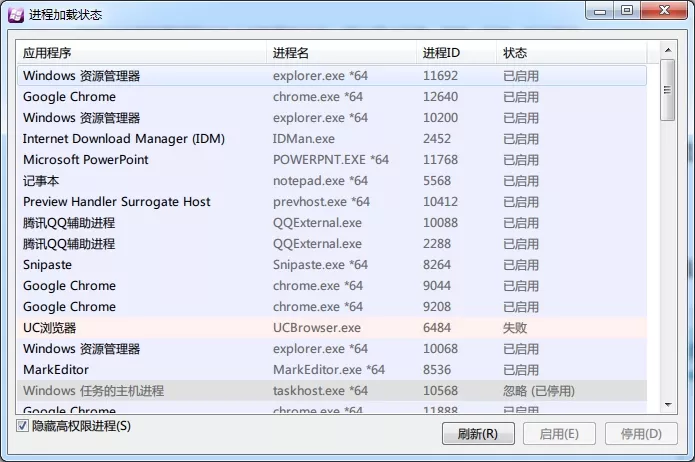Image resolution: width=695 pixels, height=462 pixels.
Task: Click process ID 6484
Action: [437, 328]
